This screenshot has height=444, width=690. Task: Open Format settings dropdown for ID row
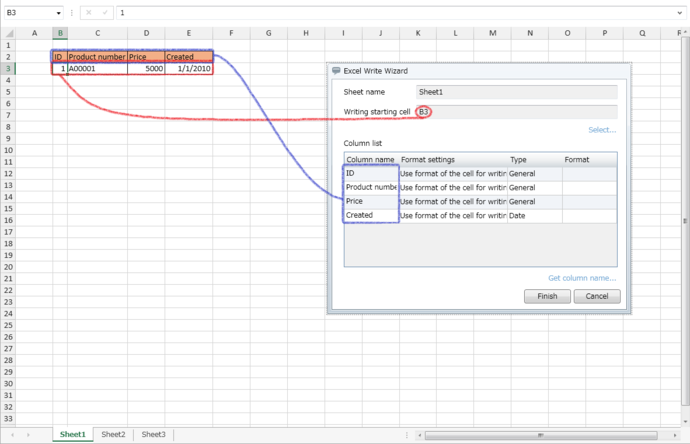pos(452,173)
